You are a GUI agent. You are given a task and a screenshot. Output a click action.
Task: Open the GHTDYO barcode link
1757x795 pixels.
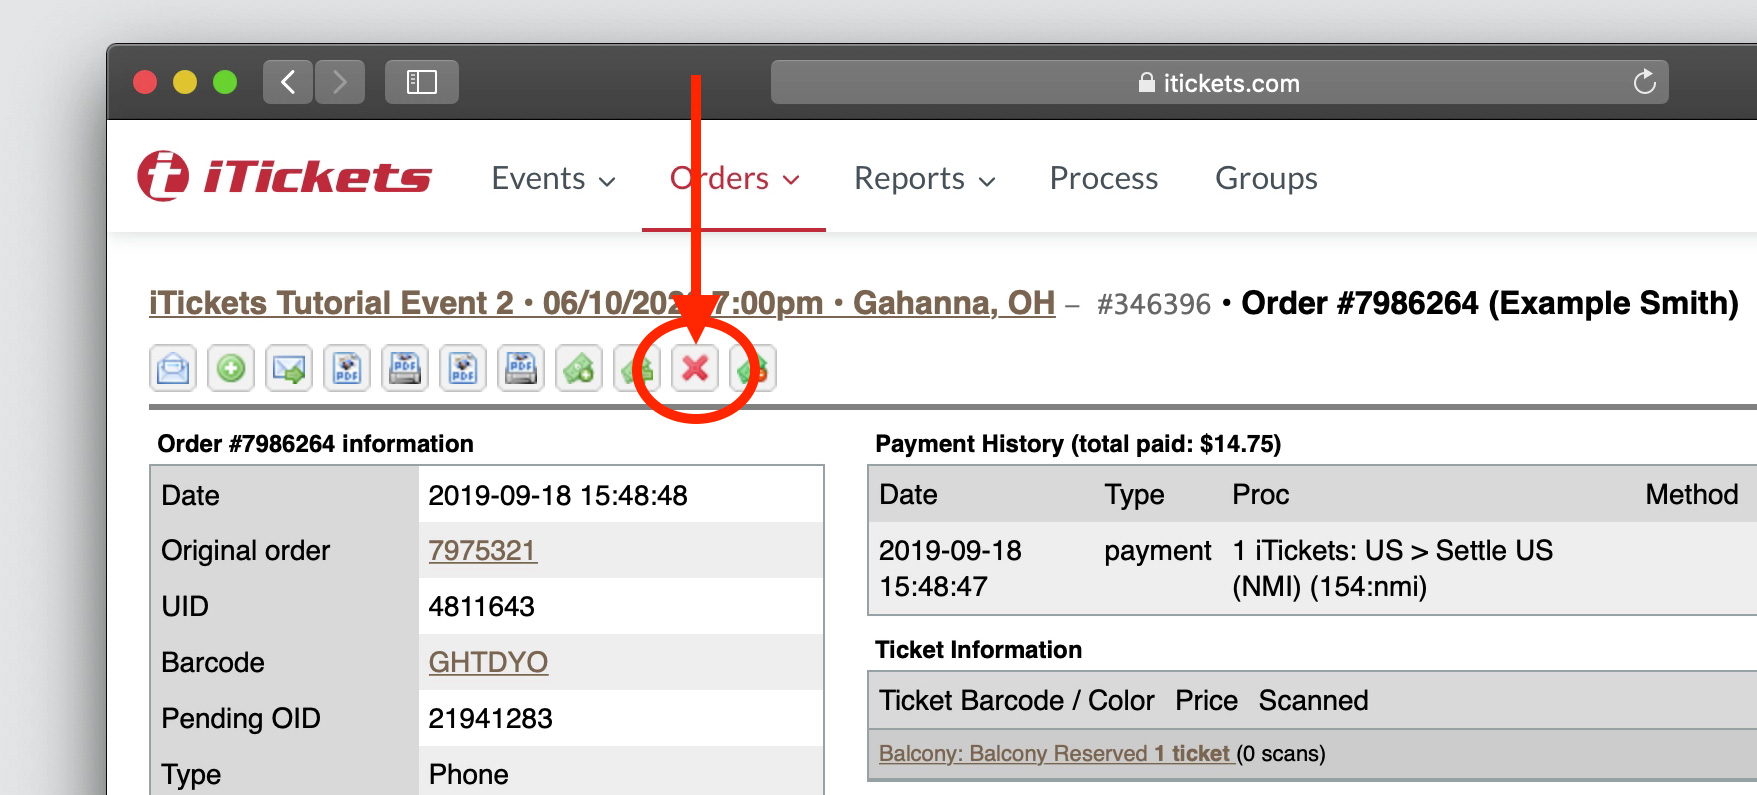(488, 663)
